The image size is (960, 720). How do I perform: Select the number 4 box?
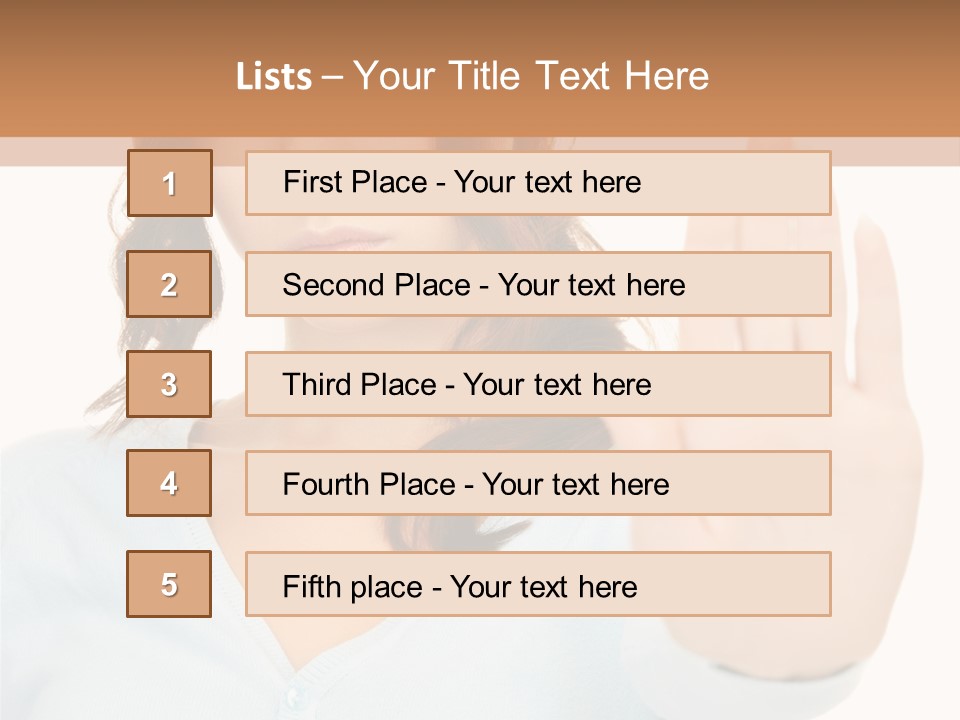169,483
